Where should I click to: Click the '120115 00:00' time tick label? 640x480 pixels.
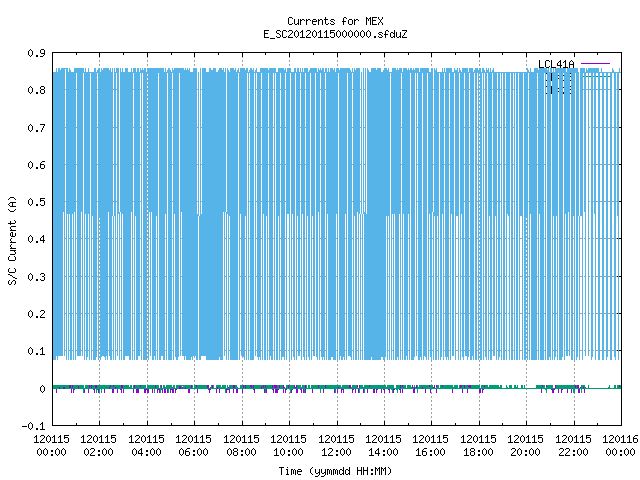click(x=51, y=446)
